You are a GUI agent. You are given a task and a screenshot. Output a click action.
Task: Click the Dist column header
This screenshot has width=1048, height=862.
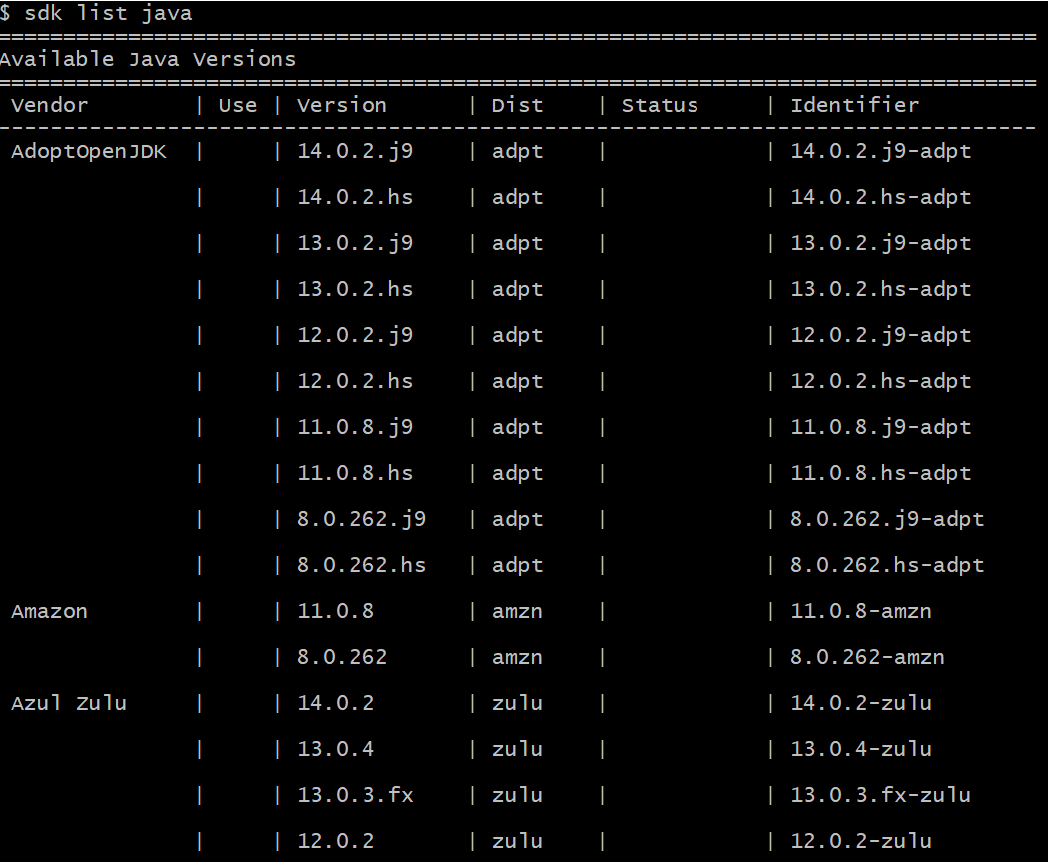point(517,106)
